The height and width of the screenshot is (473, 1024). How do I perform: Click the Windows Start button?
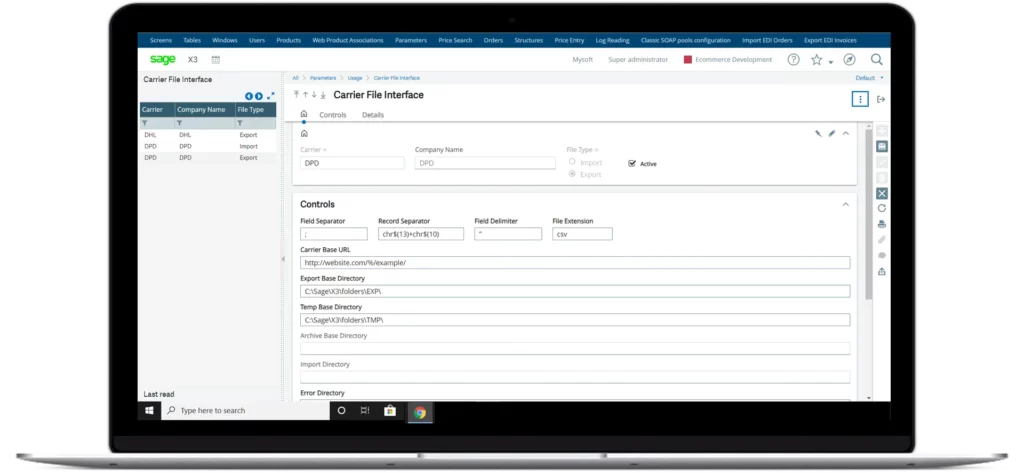click(149, 411)
